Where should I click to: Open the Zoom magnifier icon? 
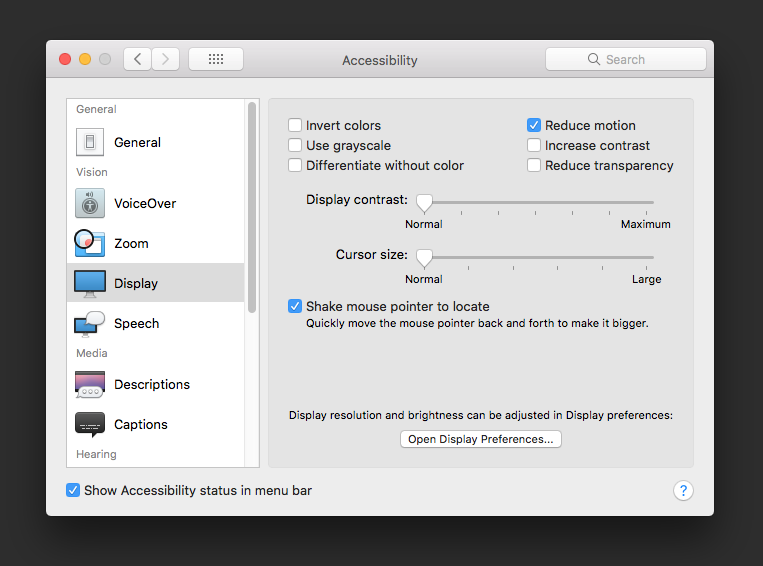90,243
